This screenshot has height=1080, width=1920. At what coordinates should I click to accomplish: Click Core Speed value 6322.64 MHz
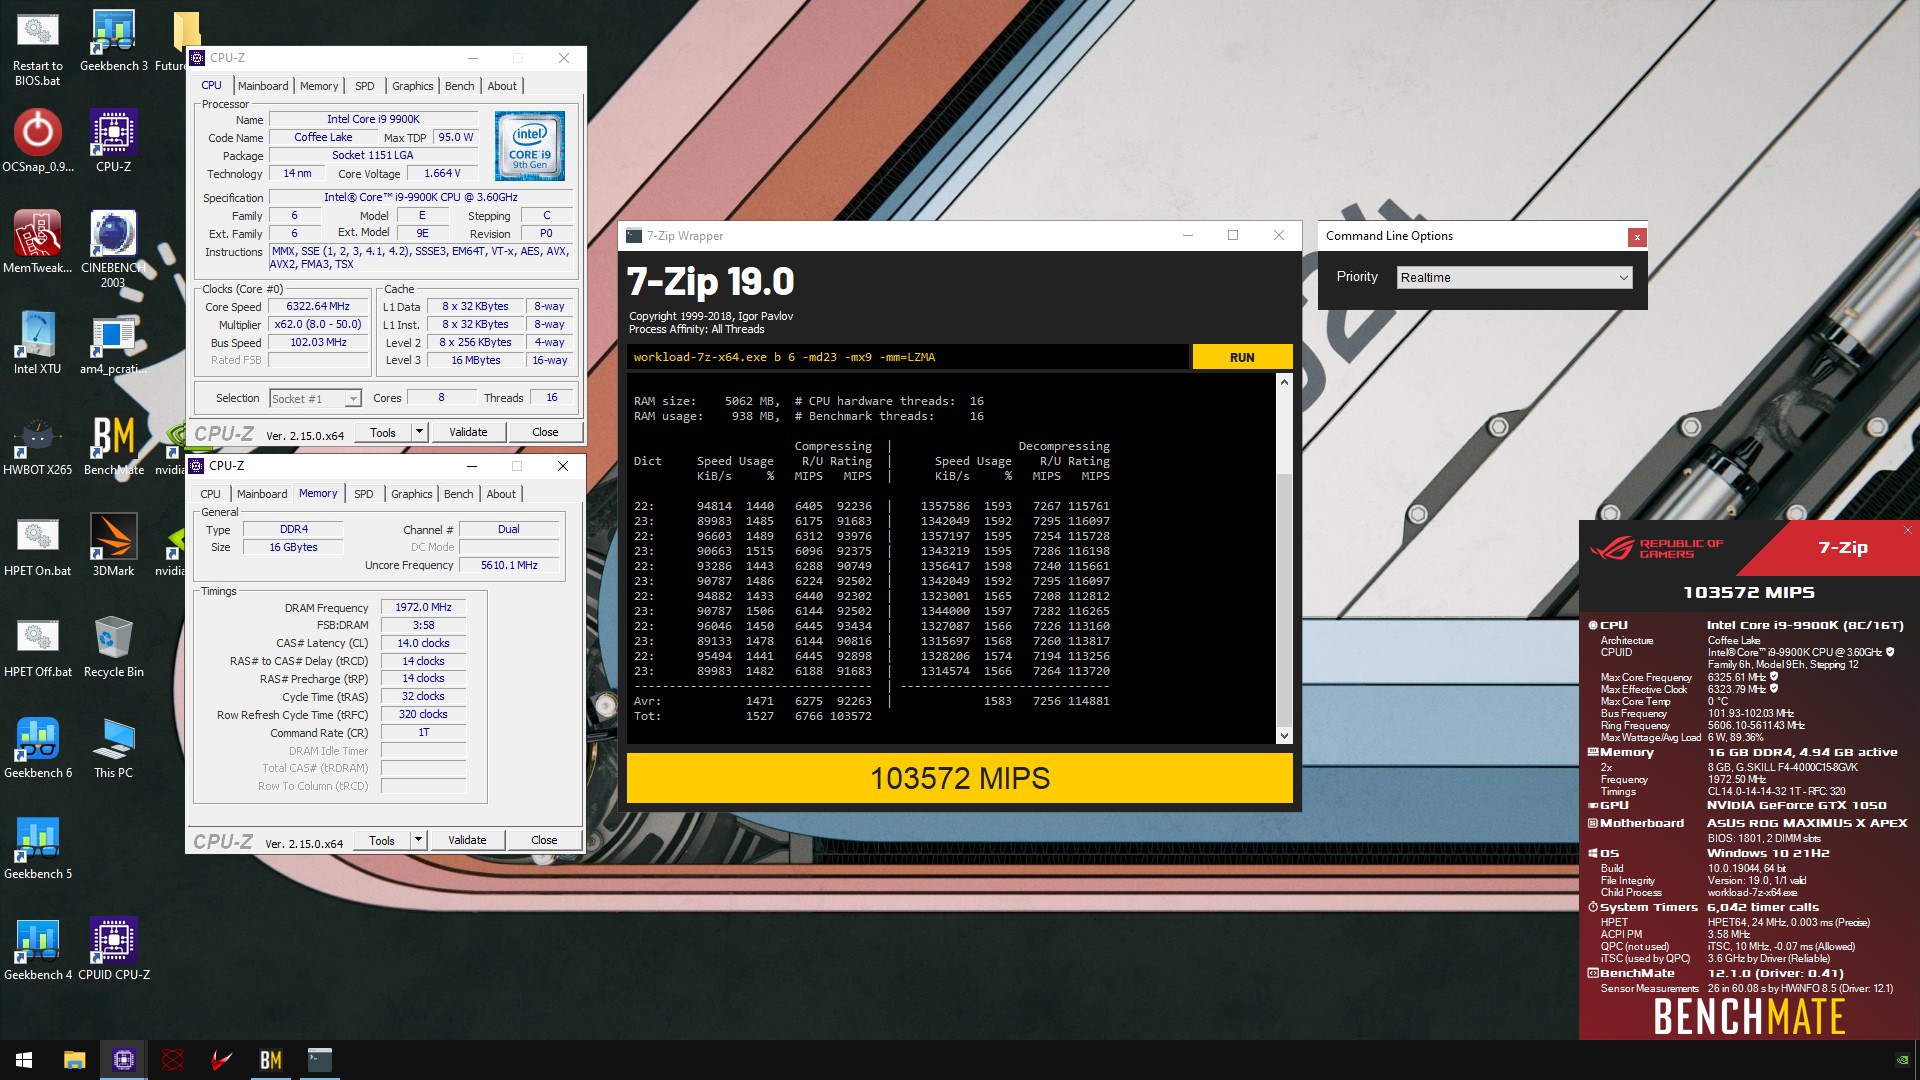318,307
